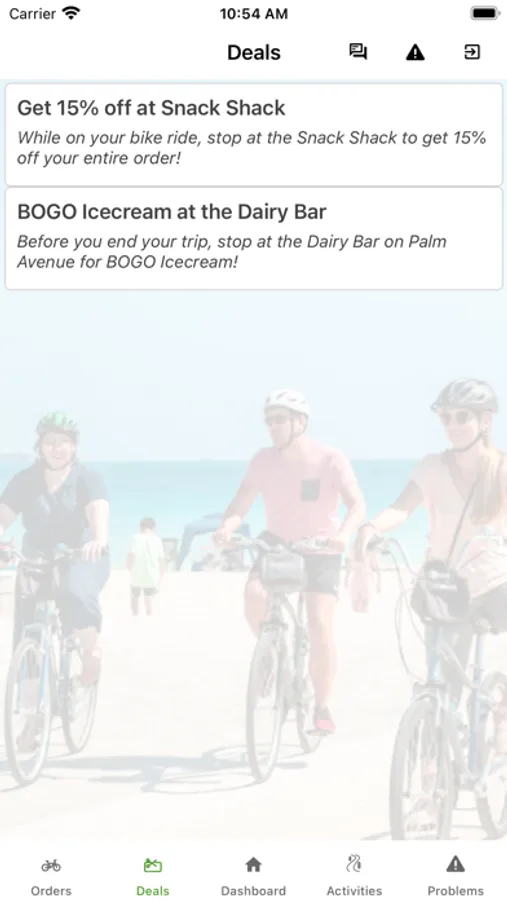Viewport: 507px width, 900px height.
Task: Select the Deals tab label
Action: (153, 891)
